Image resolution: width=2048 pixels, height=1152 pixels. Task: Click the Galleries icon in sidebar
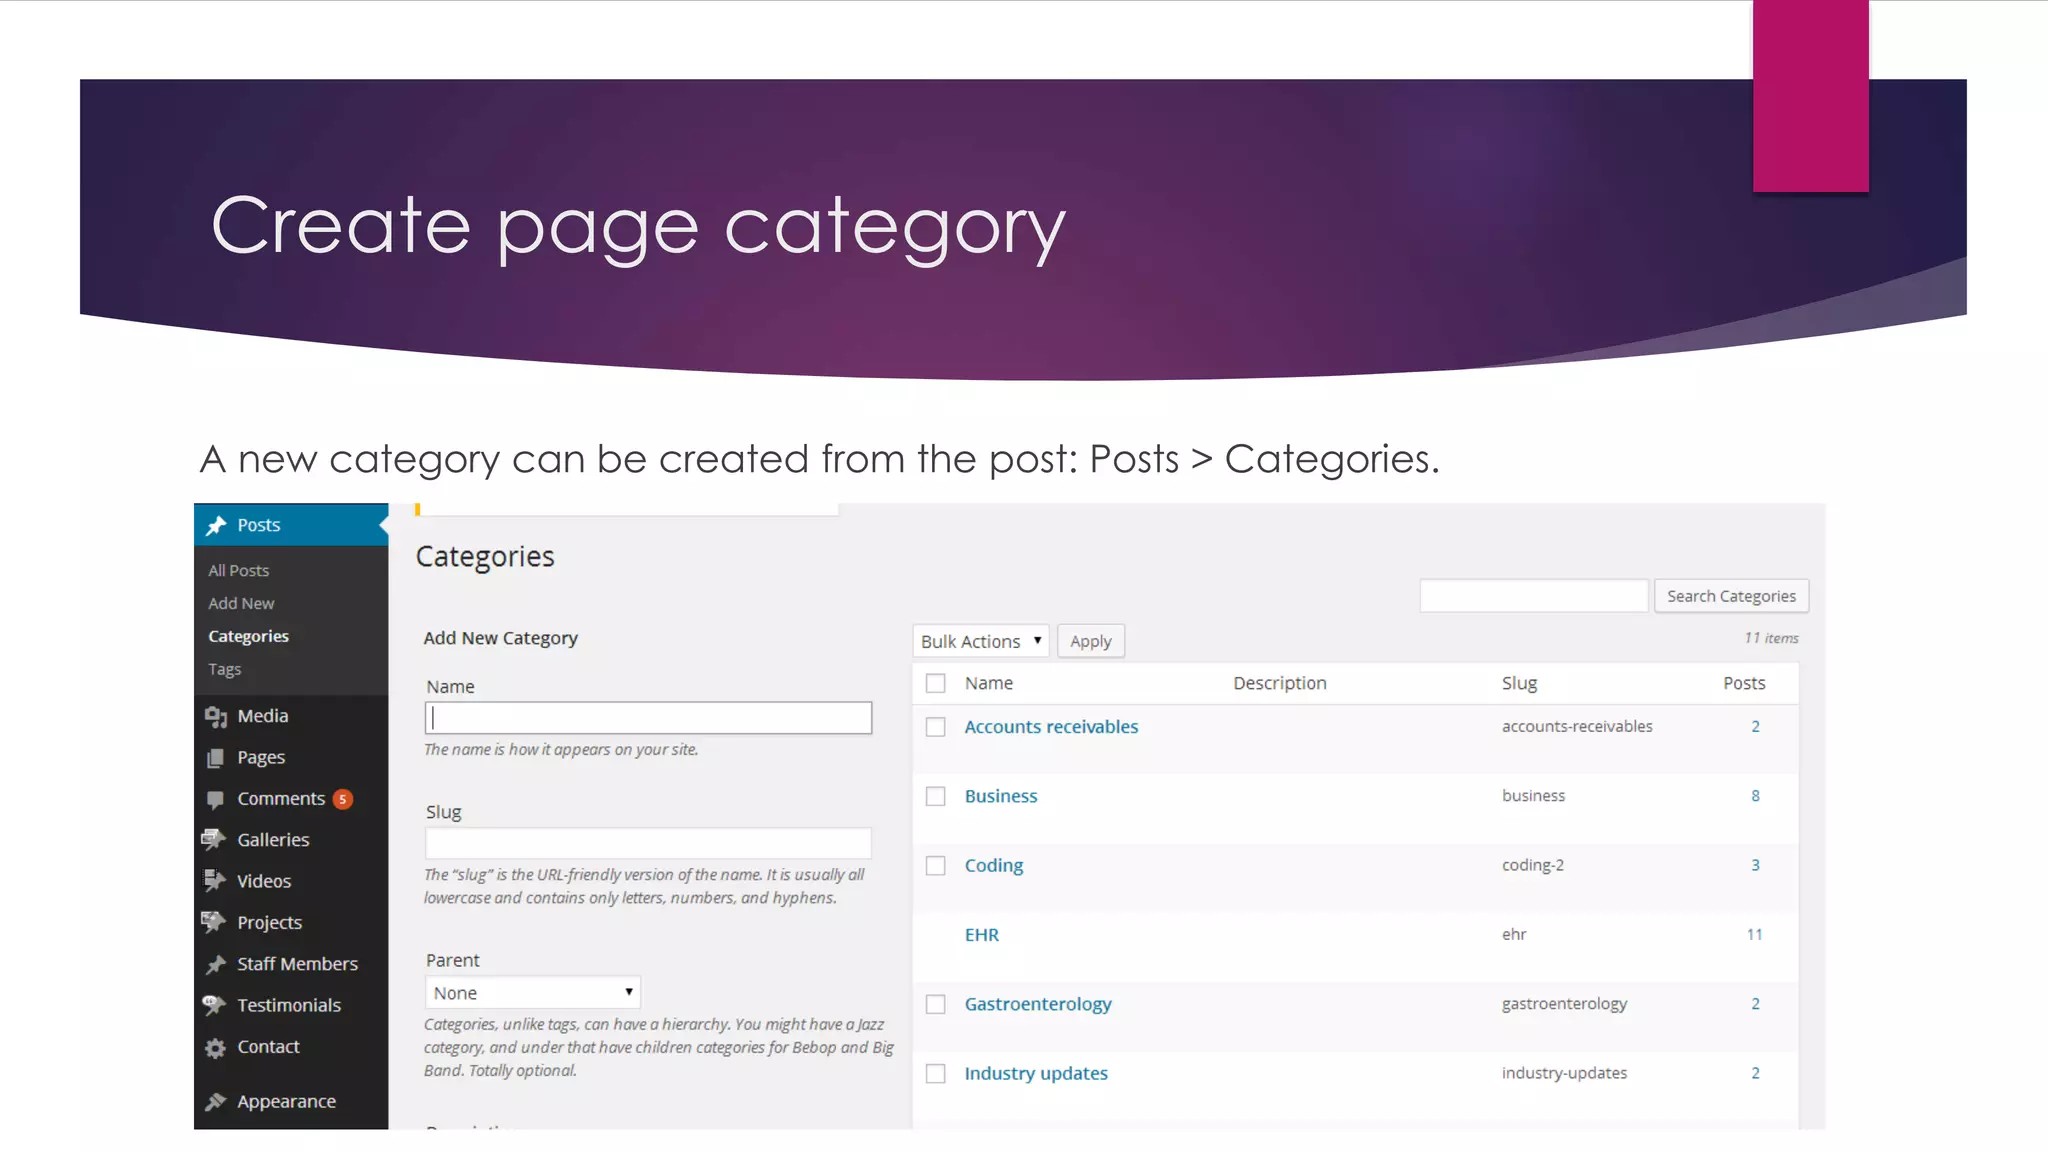(214, 840)
